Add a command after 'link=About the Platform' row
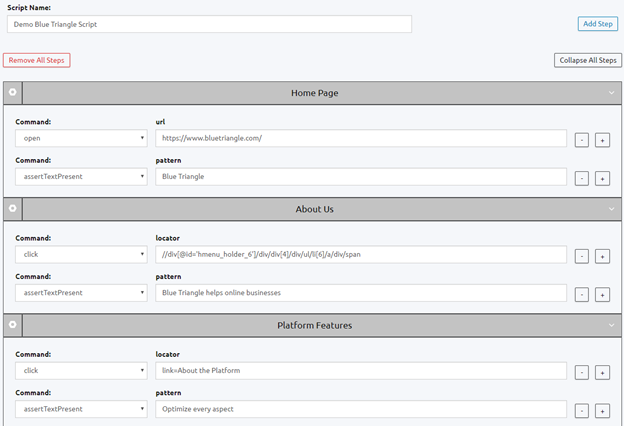The height and width of the screenshot is (426, 624). click(603, 373)
